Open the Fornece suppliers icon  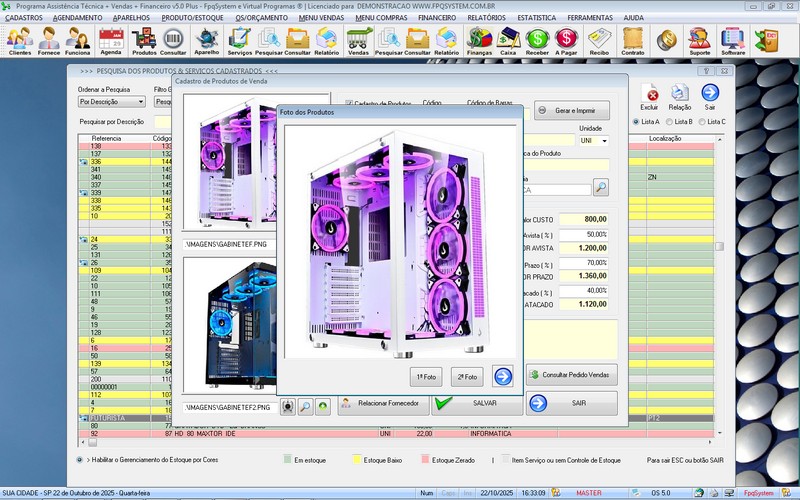point(48,41)
